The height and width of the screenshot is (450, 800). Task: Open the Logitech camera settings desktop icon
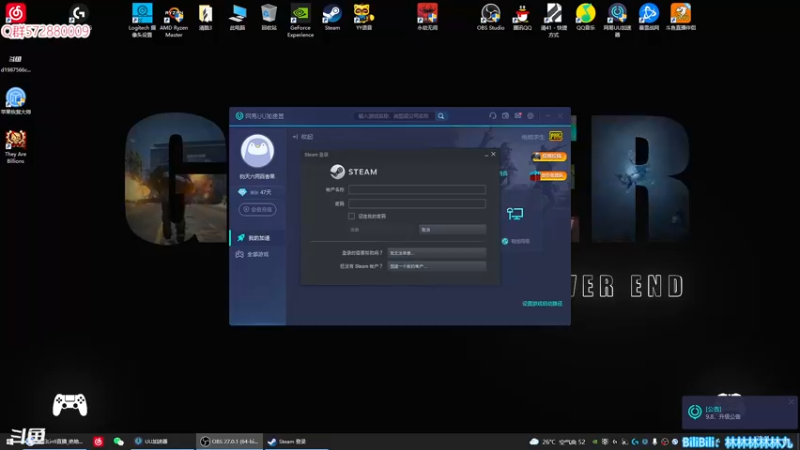click(x=142, y=20)
